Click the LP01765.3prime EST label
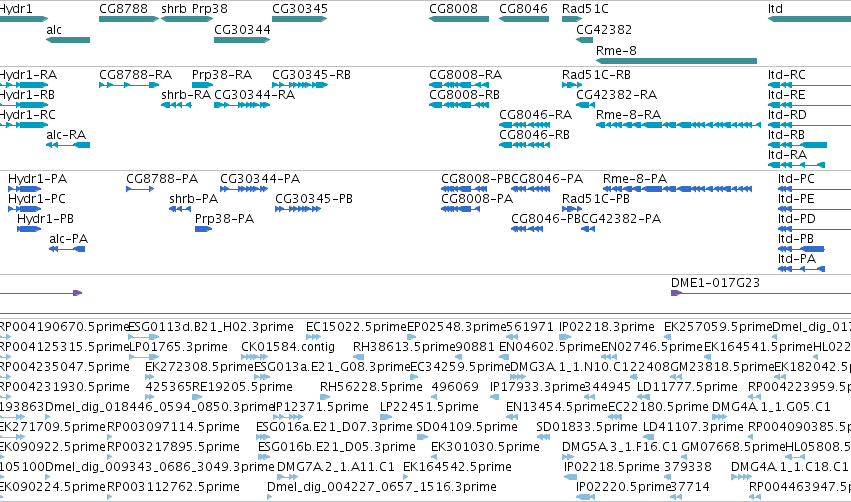Image resolution: width=851 pixels, height=502 pixels. coord(179,347)
